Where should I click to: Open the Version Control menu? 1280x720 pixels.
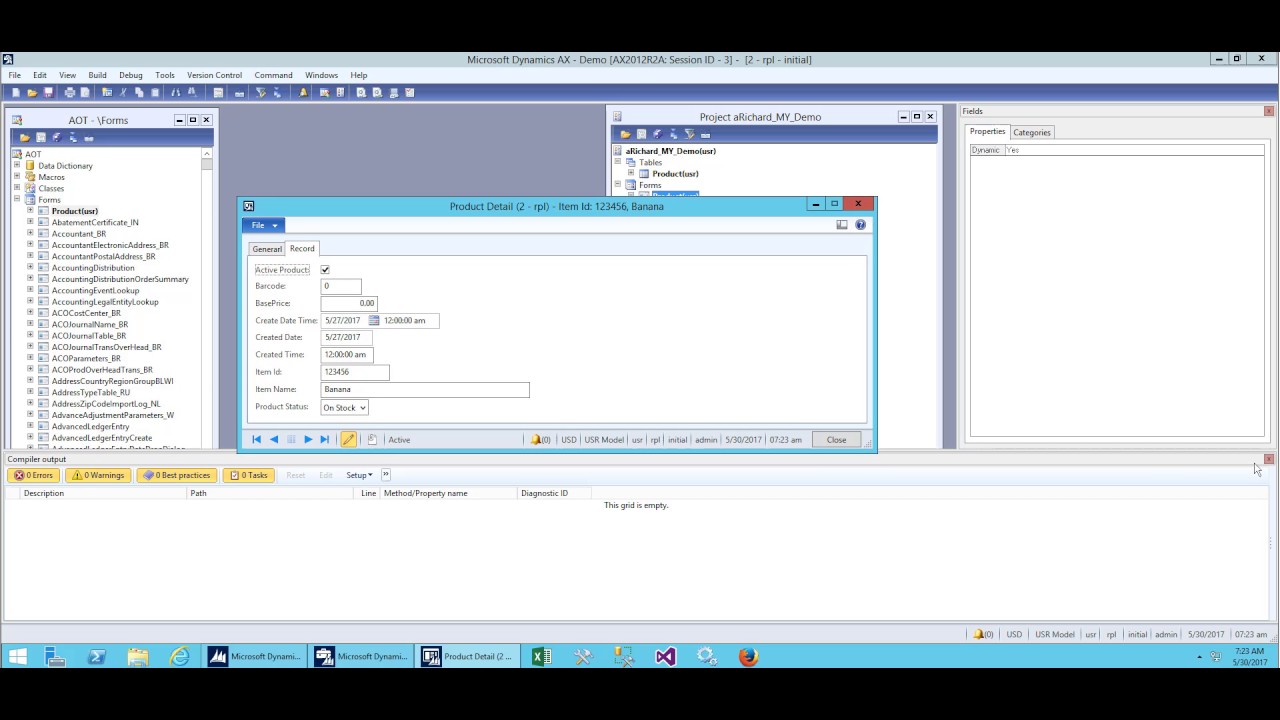click(214, 75)
